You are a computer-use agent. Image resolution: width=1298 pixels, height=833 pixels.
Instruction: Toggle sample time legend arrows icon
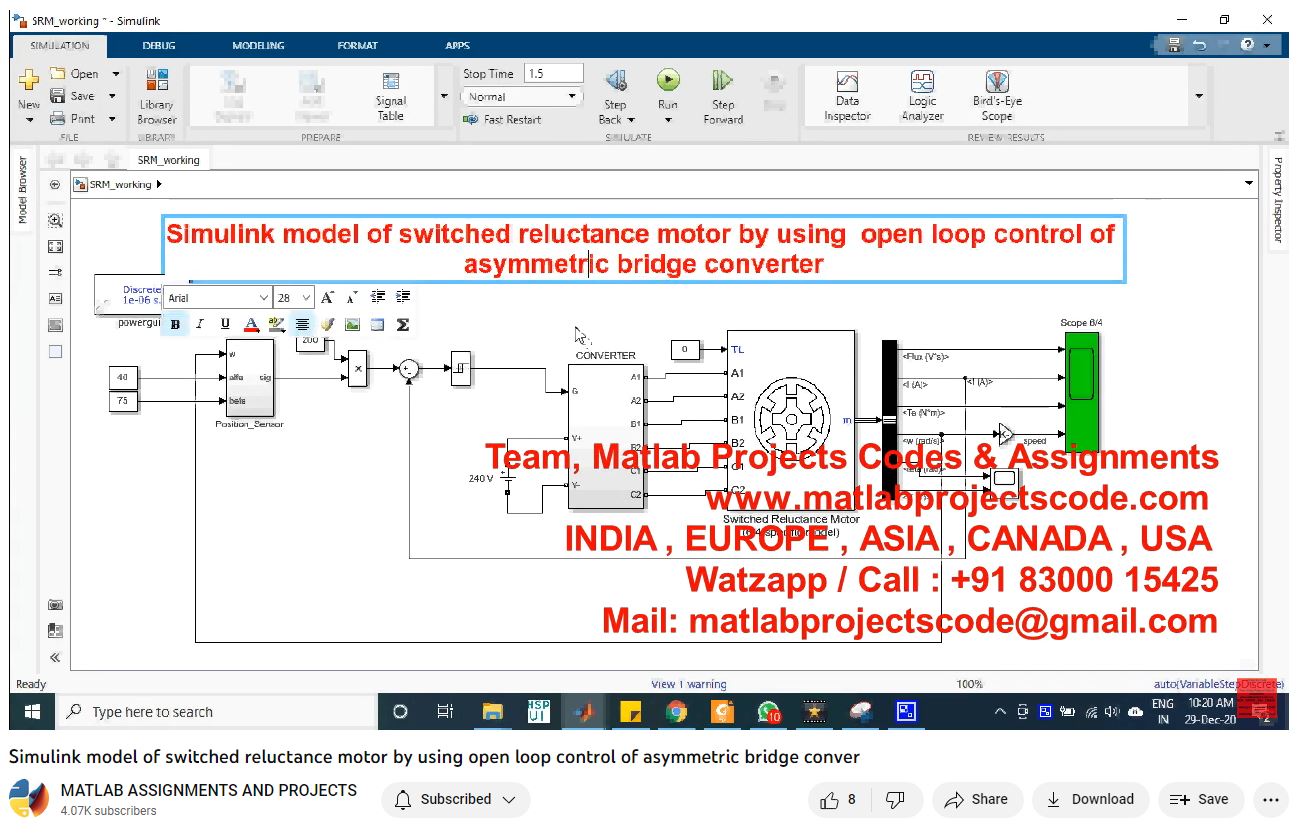click(x=55, y=272)
